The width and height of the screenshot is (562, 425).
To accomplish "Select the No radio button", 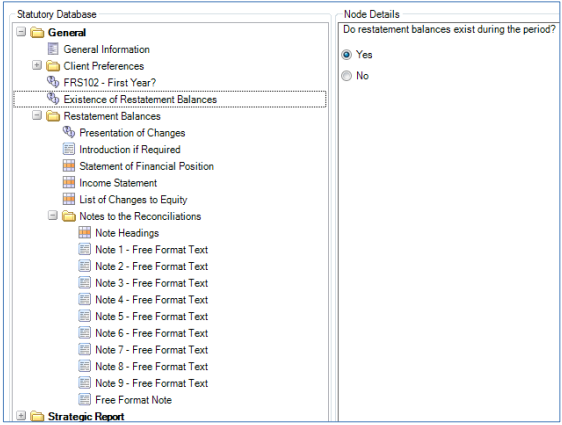I will click(x=347, y=76).
